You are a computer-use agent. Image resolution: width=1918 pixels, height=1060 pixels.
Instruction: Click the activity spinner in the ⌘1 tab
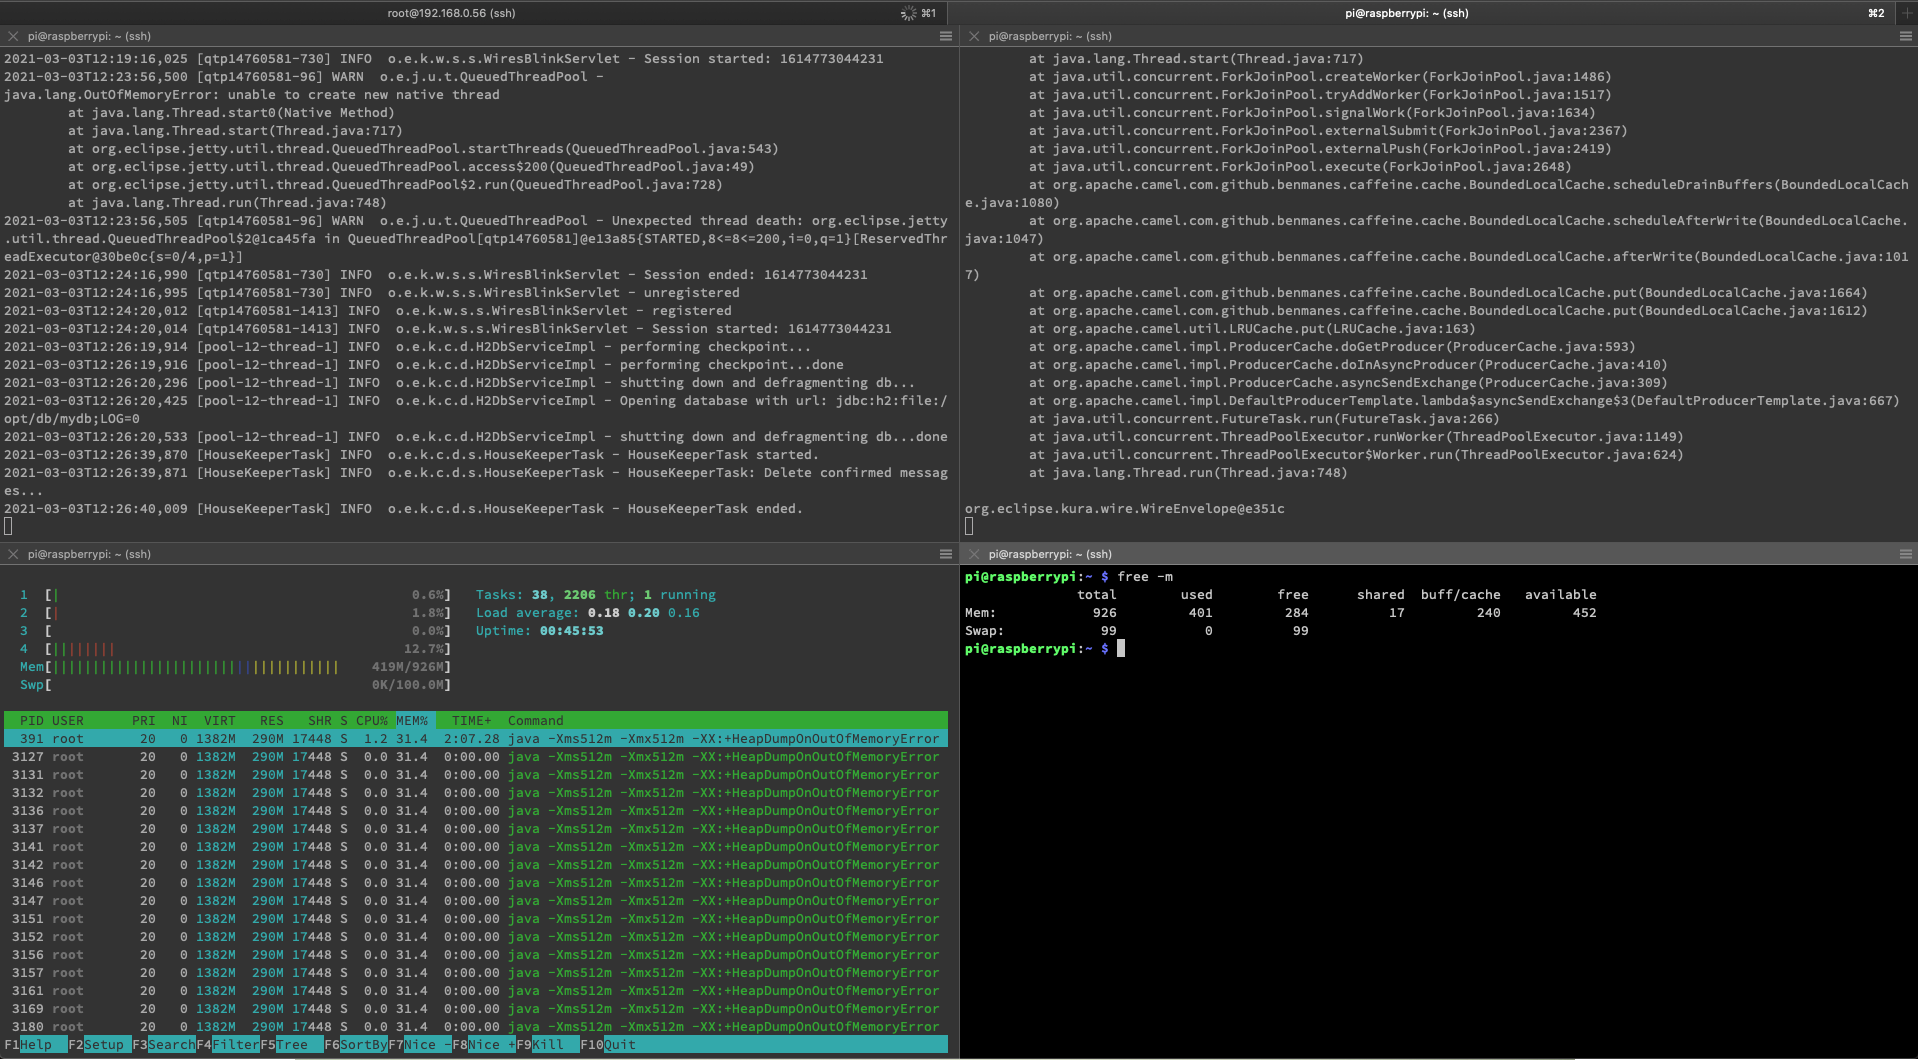(x=906, y=13)
